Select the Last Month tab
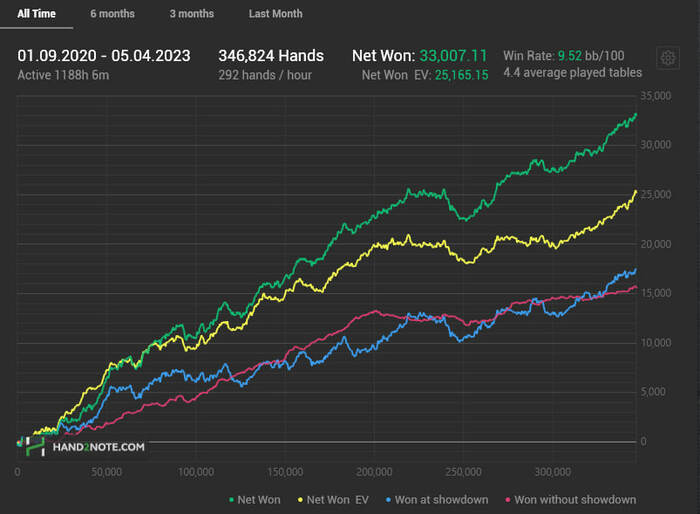 pyautogui.click(x=275, y=14)
